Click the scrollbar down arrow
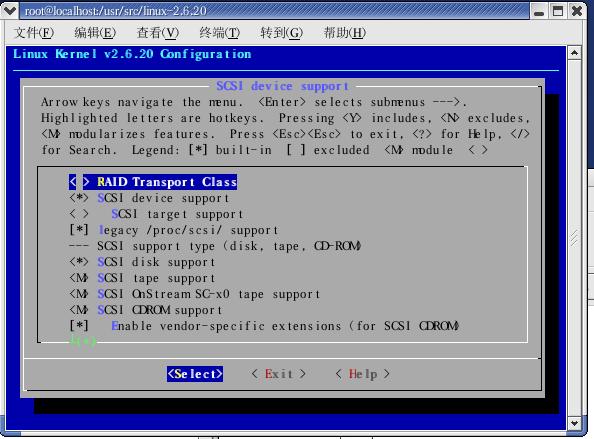Screen dimensions: 594x439 574,423
